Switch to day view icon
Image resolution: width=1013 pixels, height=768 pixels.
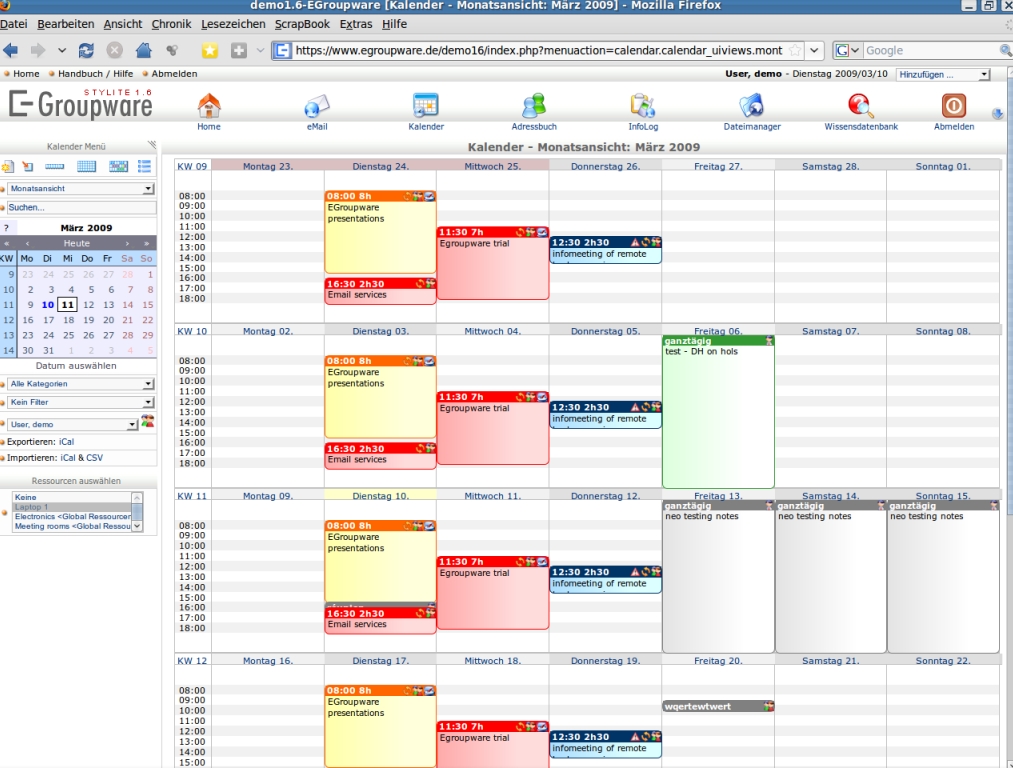click(54, 167)
